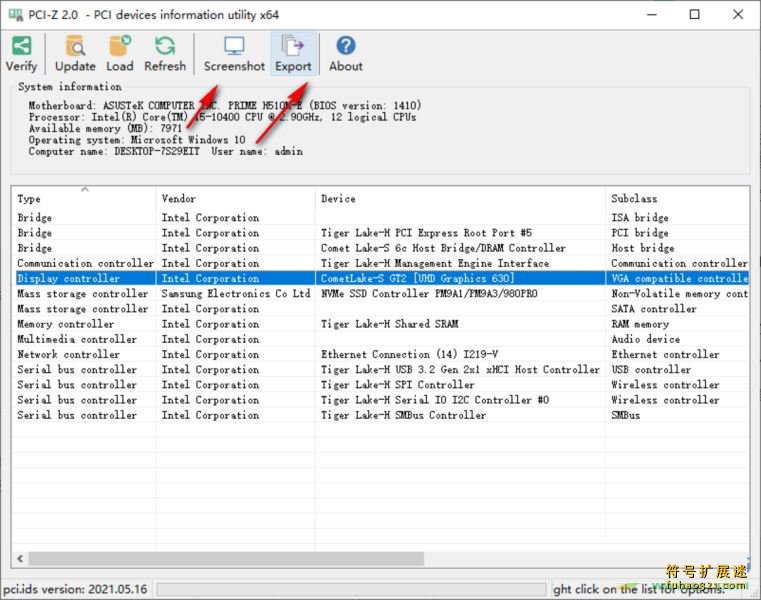761x600 pixels.
Task: Select the 'Audio device' subclass cell
Action: [x=645, y=339]
